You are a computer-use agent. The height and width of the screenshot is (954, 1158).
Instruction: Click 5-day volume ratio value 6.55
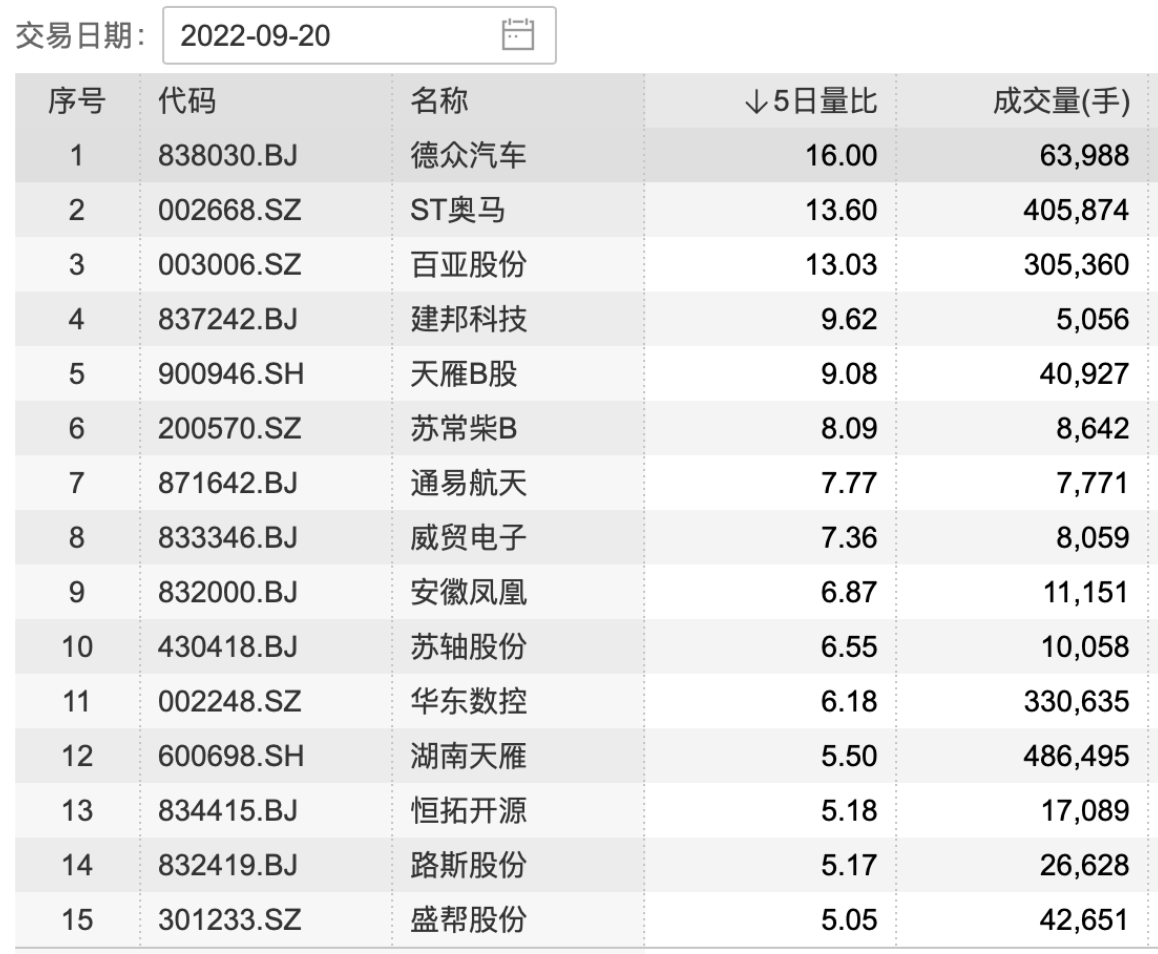pos(849,647)
